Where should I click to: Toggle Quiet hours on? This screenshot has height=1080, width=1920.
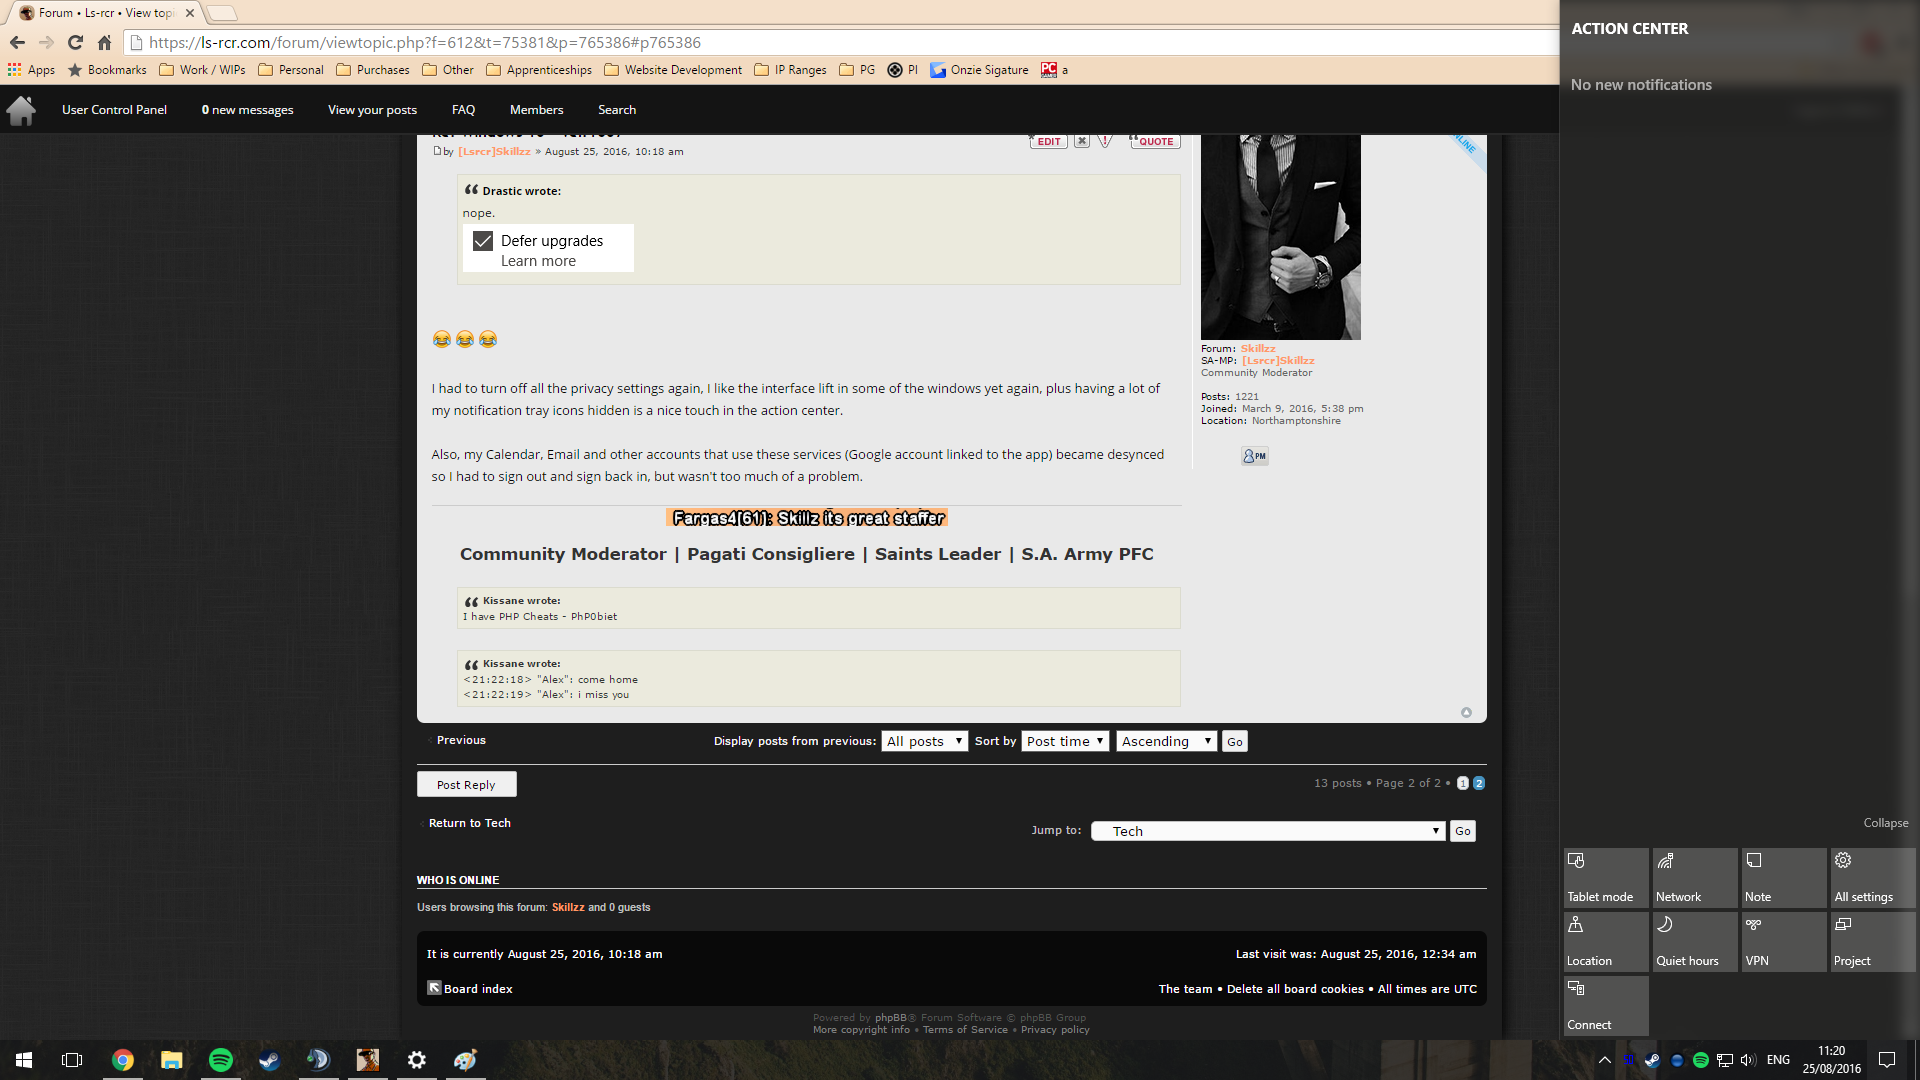1695,942
